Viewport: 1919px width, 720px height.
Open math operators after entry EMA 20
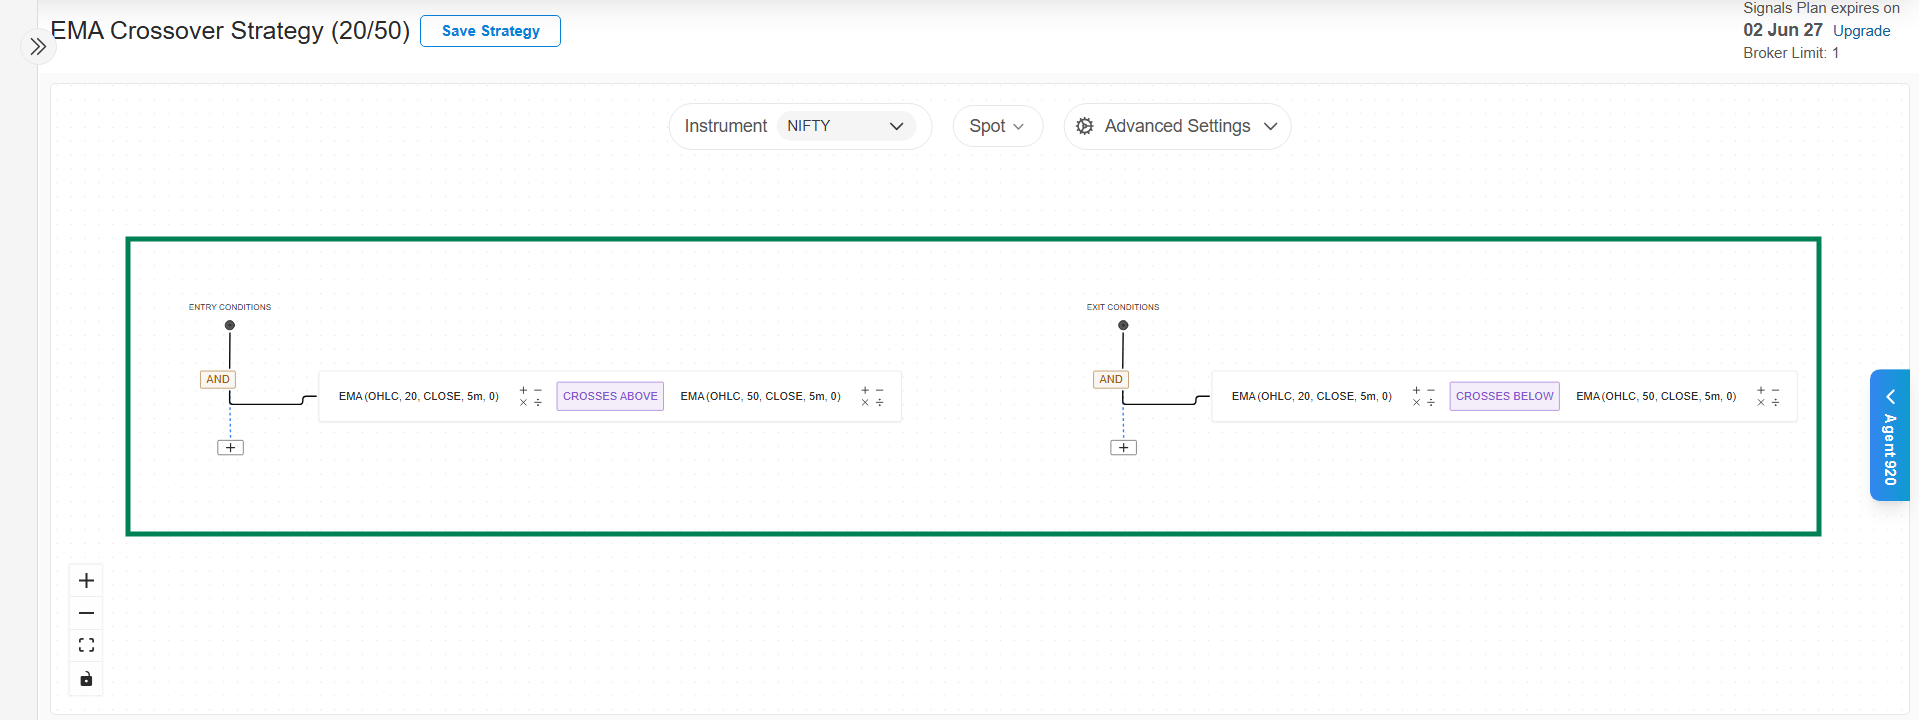coord(530,397)
